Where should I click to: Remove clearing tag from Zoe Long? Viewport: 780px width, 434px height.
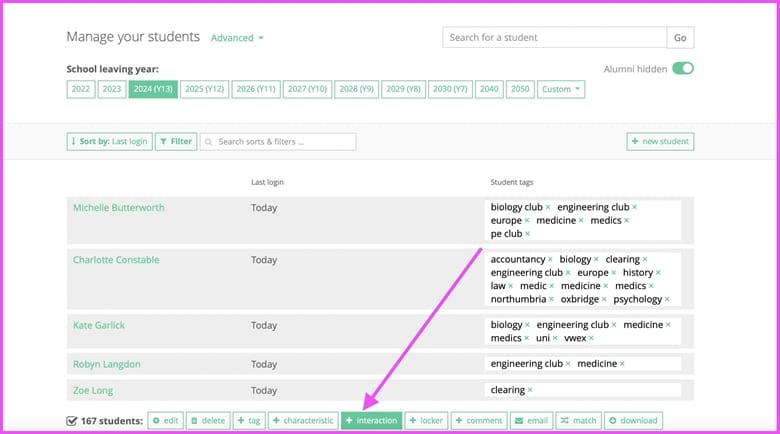tap(530, 390)
